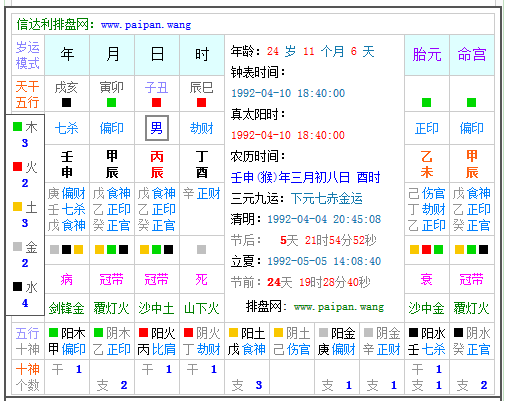Click the red 火 swatch in legend
Screen dimensions: 505x401
tap(17, 166)
